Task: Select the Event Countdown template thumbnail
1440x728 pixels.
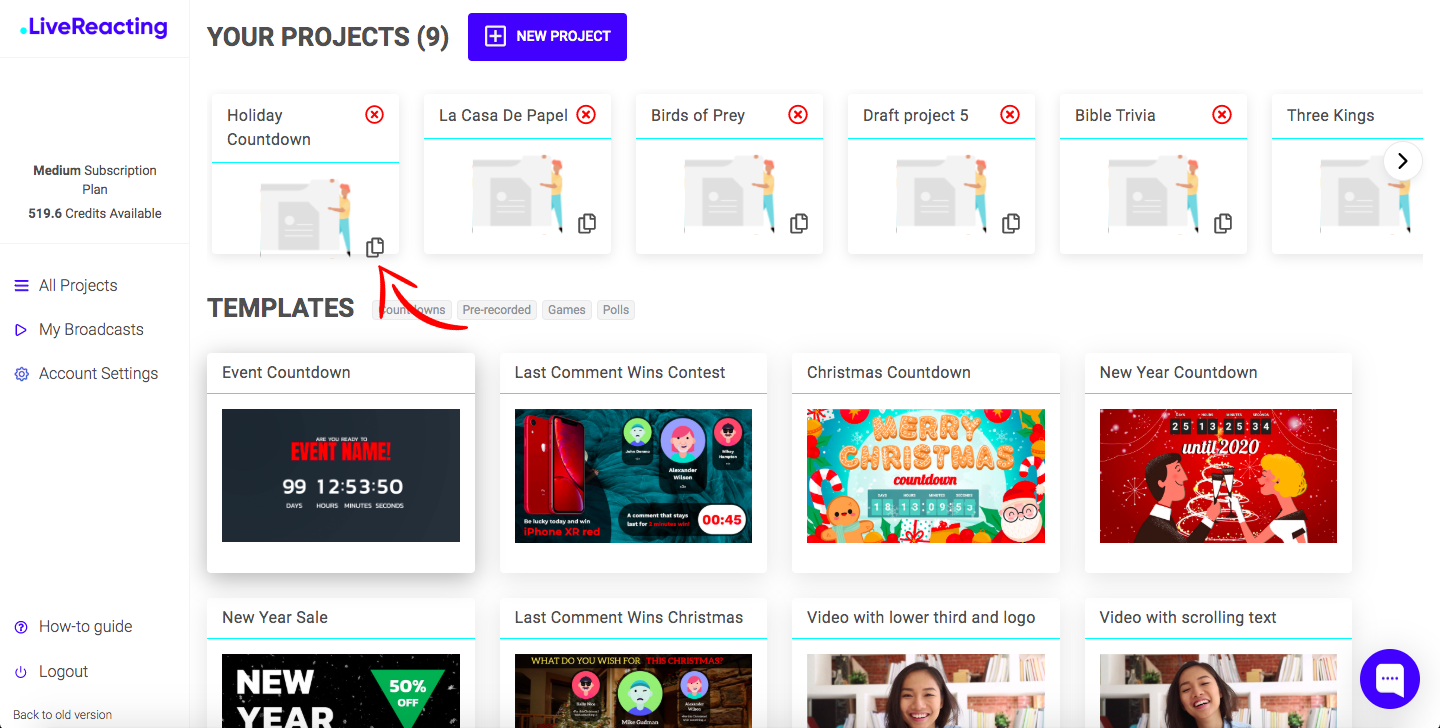Action: point(341,476)
